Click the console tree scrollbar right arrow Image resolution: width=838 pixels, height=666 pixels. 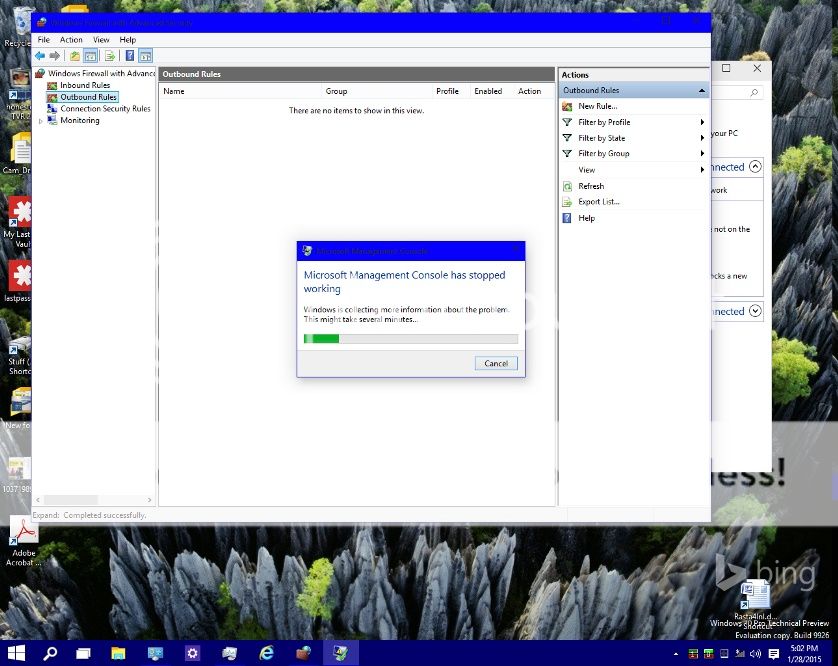150,500
